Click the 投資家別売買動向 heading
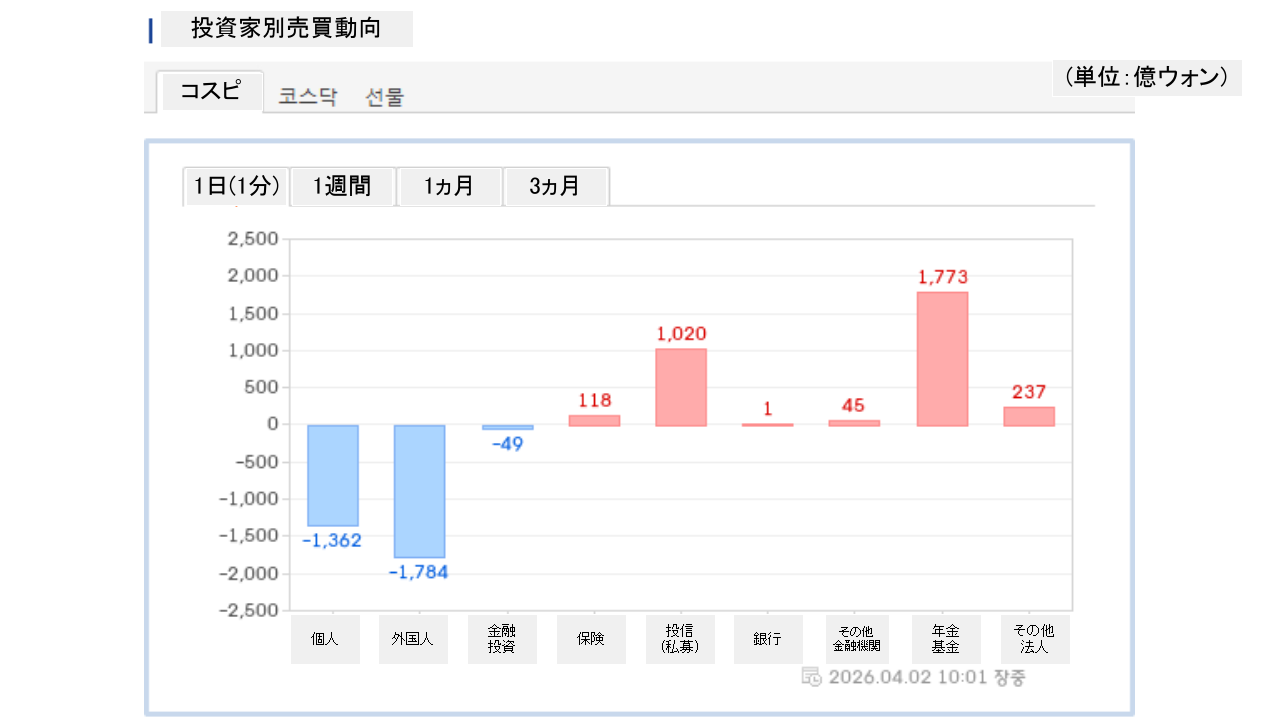 coord(286,29)
